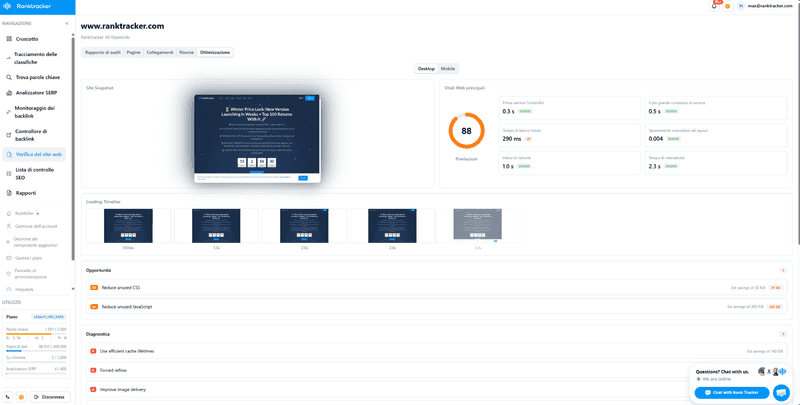Switch the view to Mobile
The width and height of the screenshot is (800, 405).
[x=448, y=69]
